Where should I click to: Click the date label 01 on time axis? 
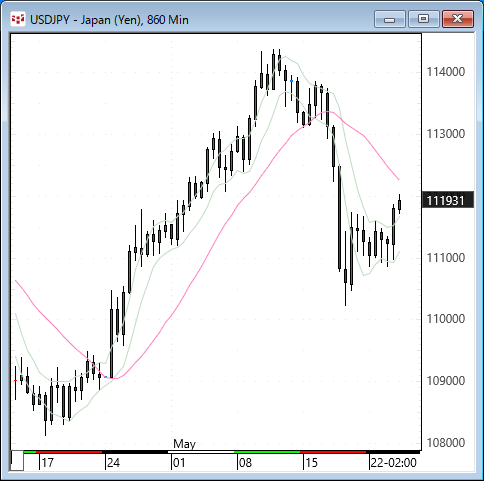[x=179, y=463]
